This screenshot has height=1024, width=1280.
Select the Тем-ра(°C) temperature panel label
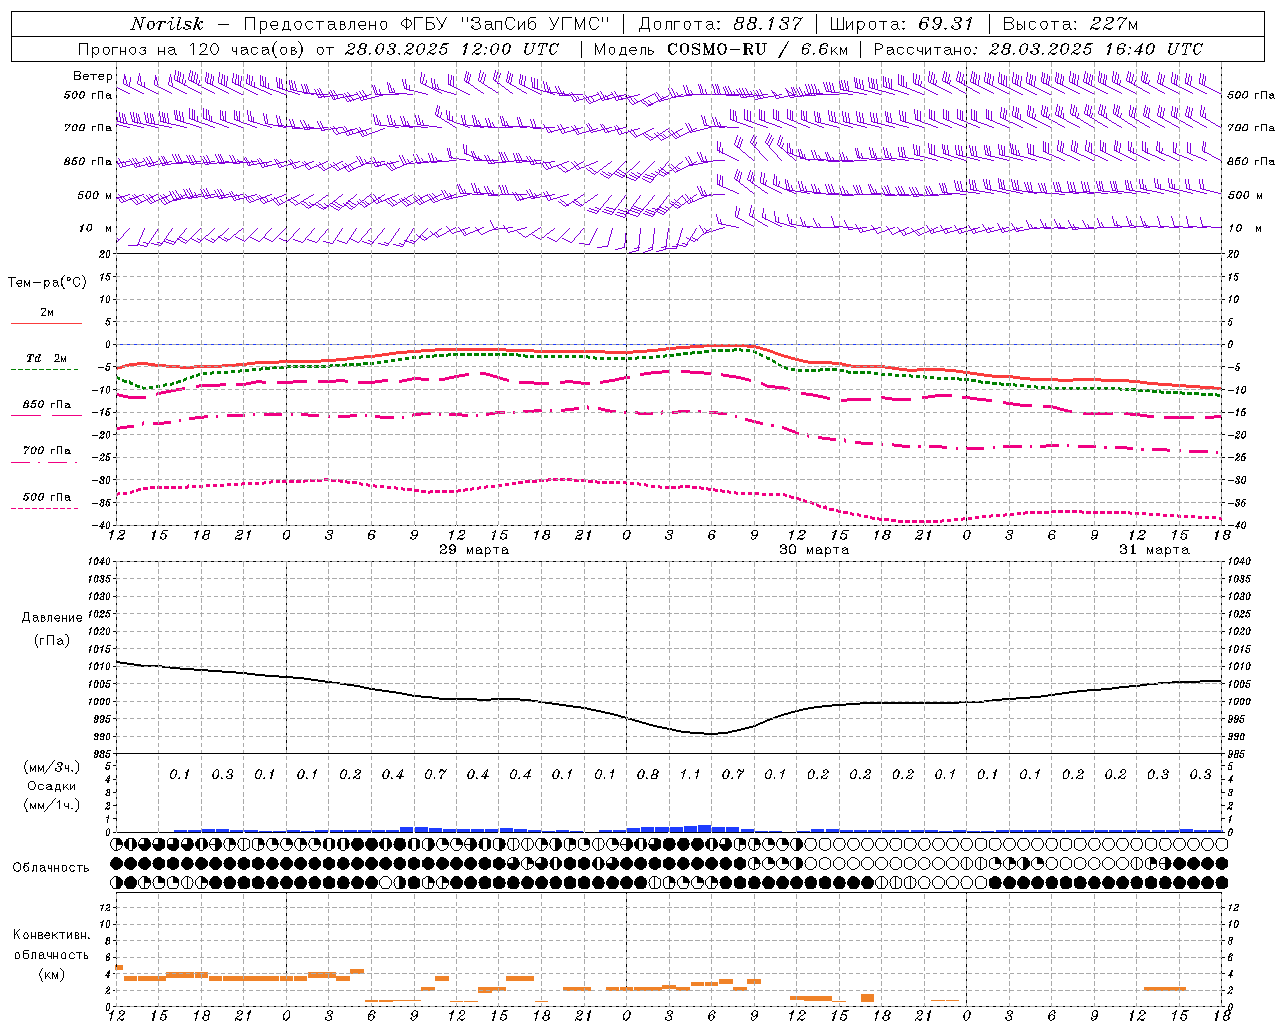(47, 283)
